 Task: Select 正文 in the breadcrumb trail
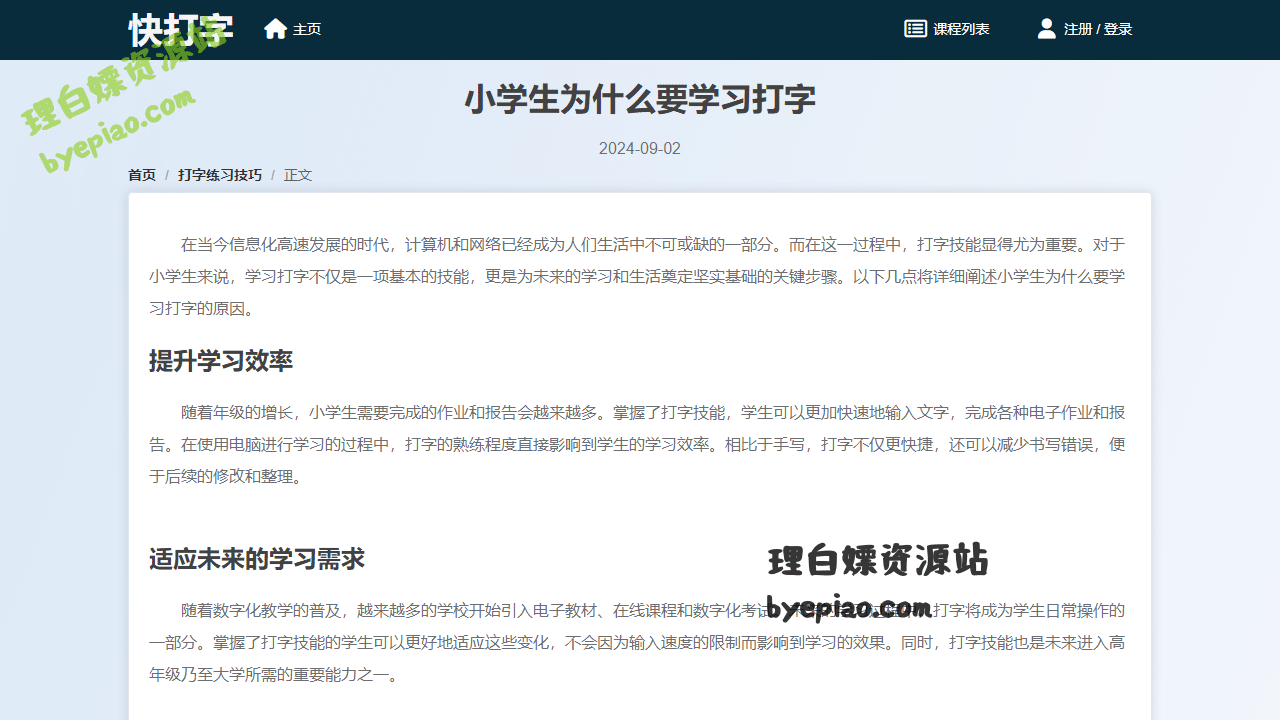[297, 174]
